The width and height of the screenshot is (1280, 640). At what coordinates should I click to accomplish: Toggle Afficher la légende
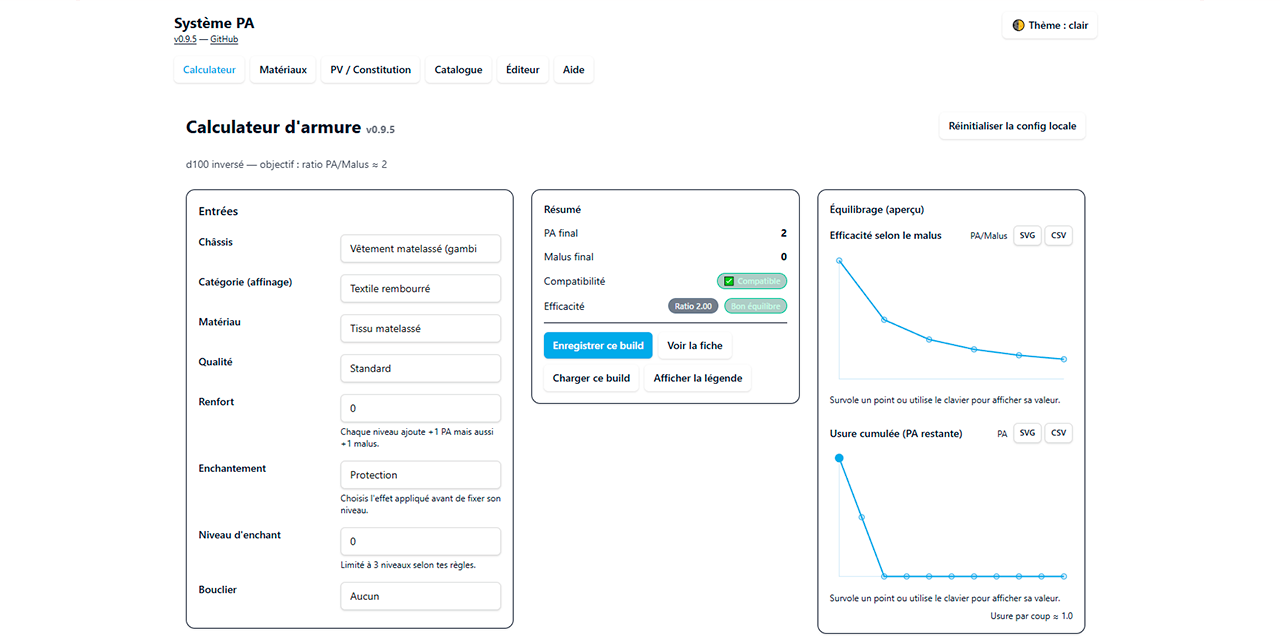pos(698,378)
